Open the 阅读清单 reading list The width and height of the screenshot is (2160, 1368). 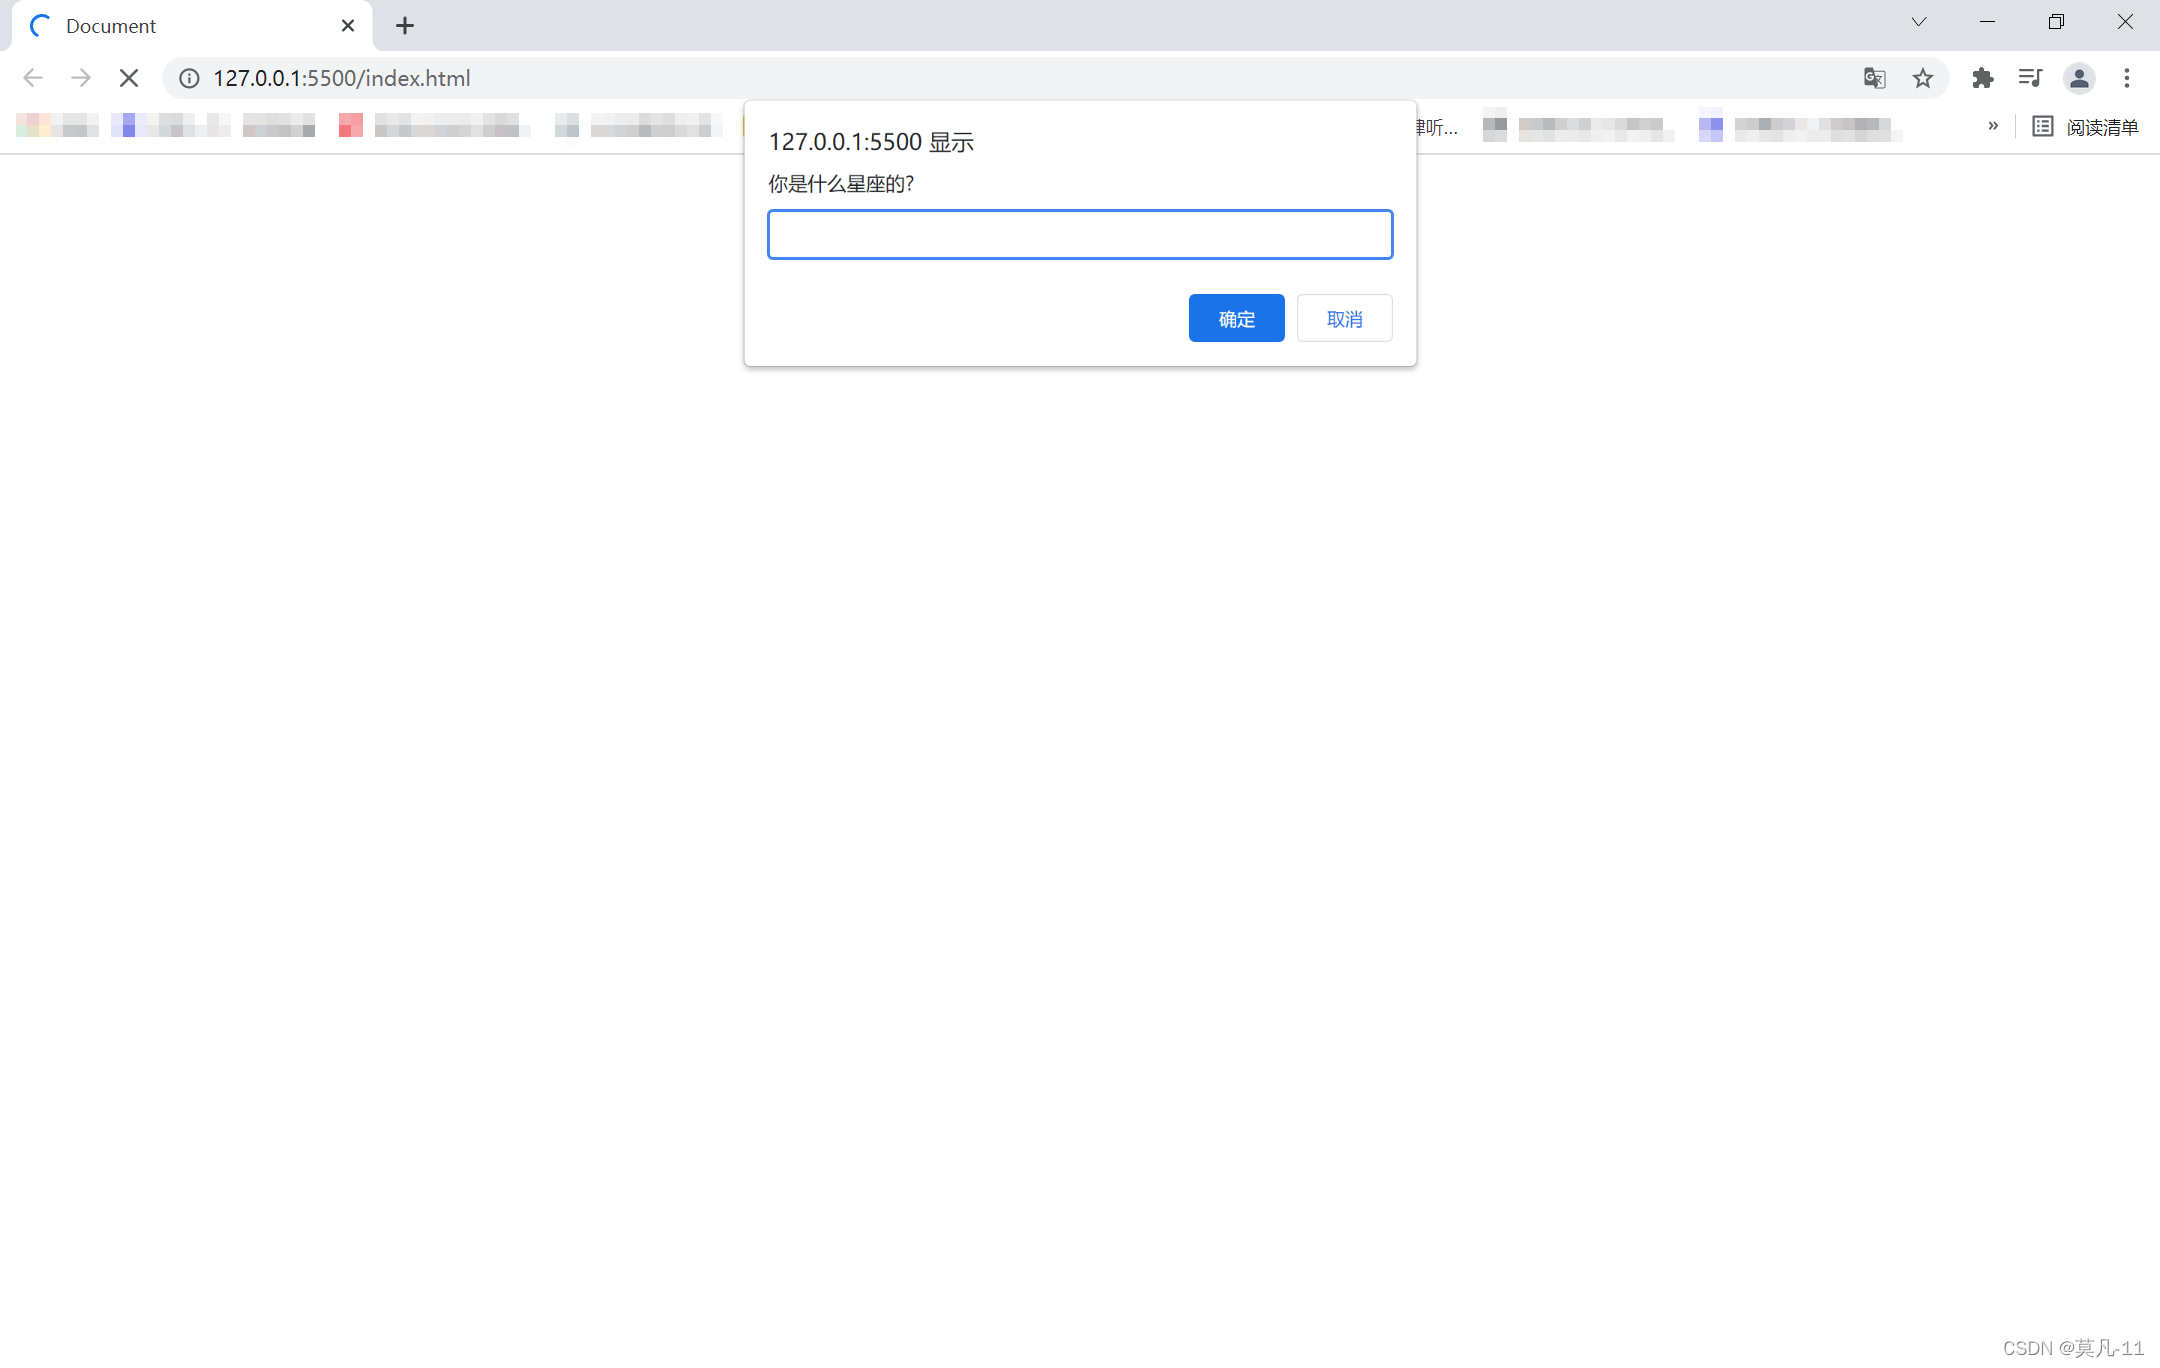tap(2086, 127)
